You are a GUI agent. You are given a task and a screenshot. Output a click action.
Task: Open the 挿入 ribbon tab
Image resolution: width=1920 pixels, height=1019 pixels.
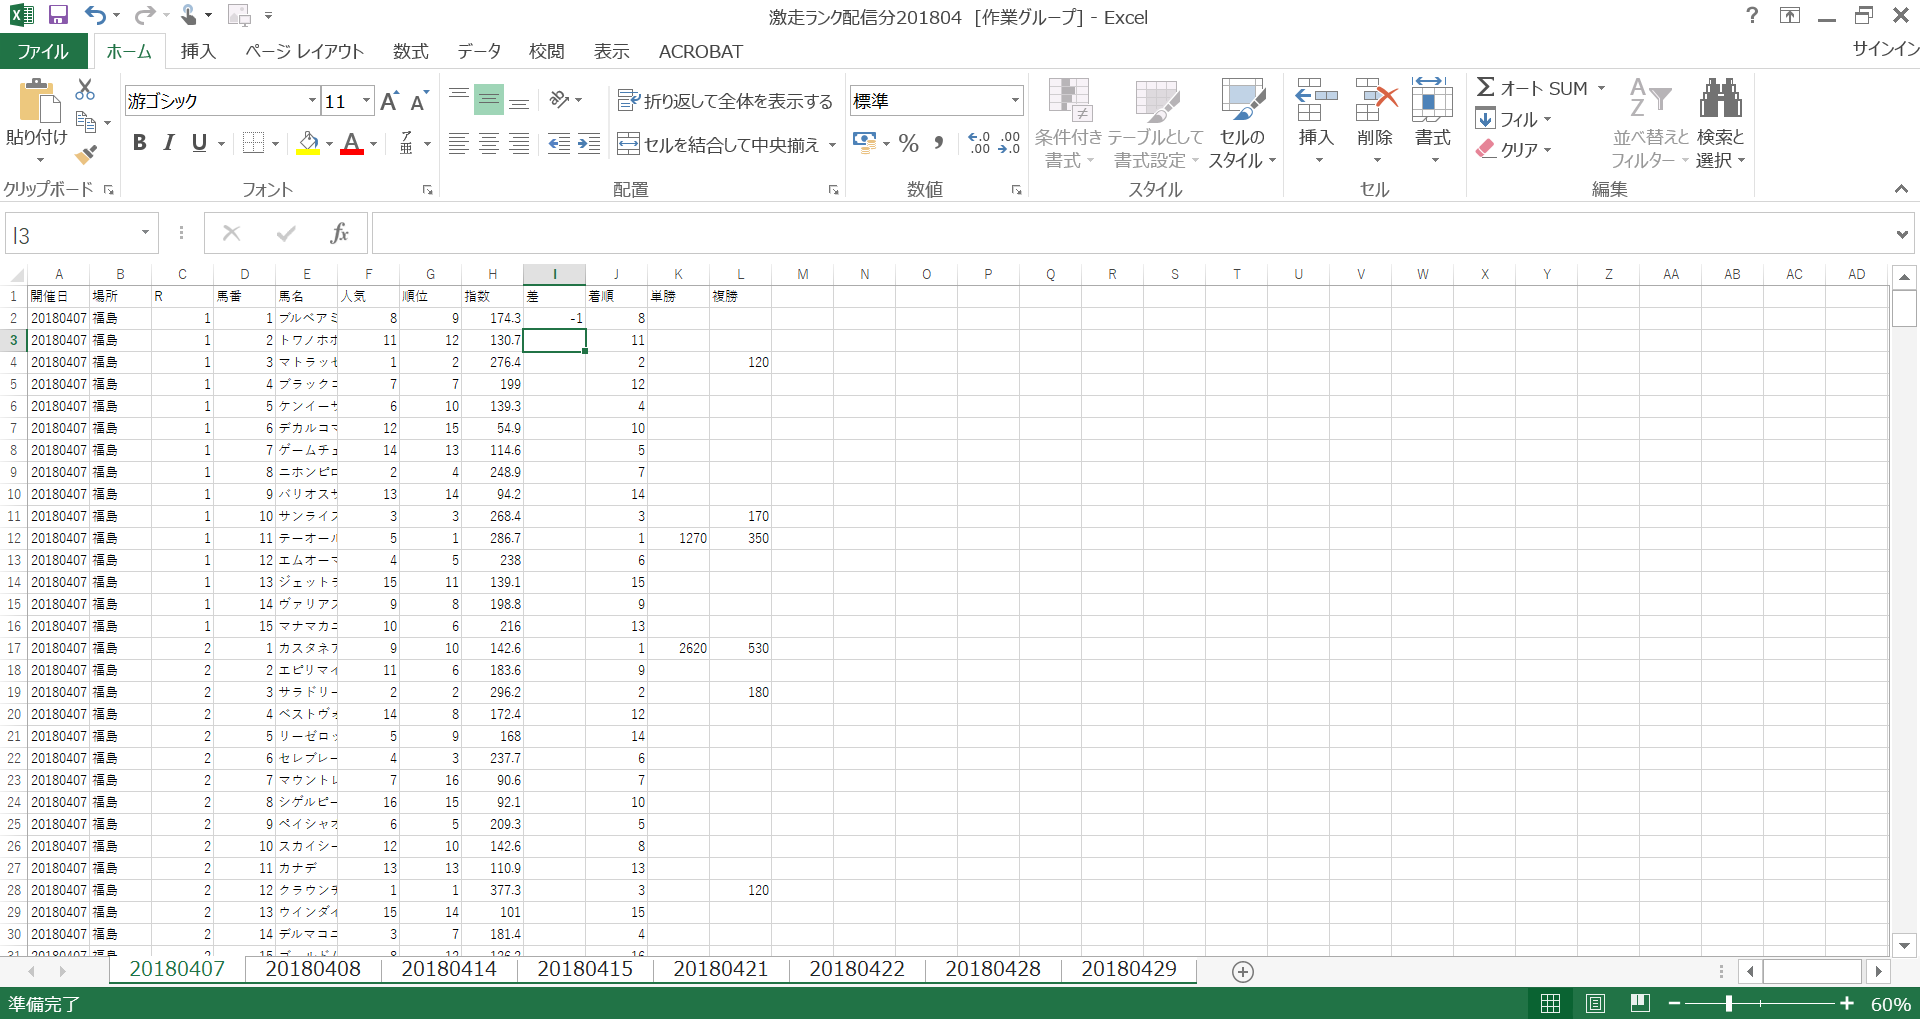pos(198,51)
